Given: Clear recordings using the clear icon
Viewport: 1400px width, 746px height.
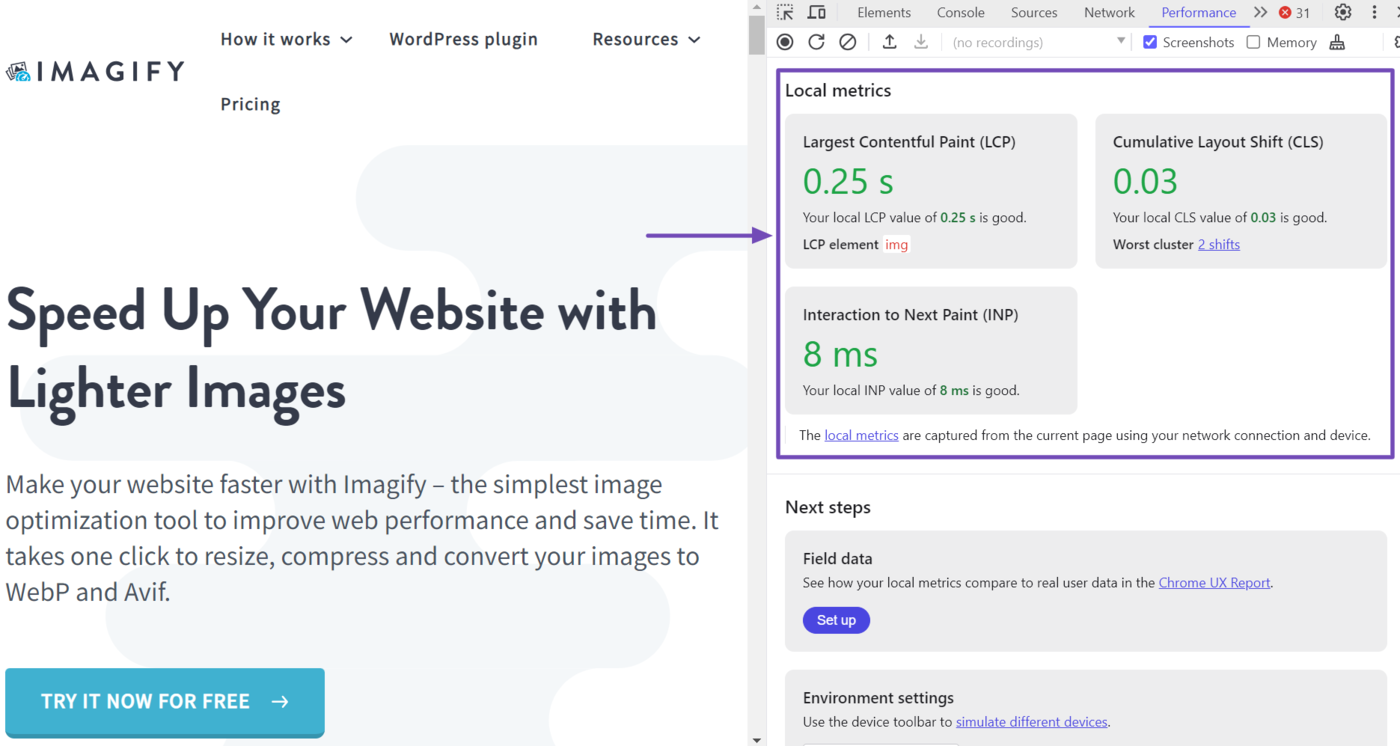Looking at the screenshot, I should (848, 42).
